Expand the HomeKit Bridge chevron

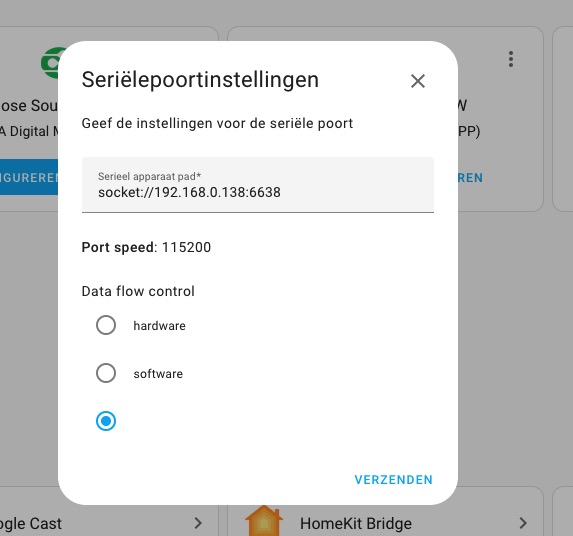point(523,523)
